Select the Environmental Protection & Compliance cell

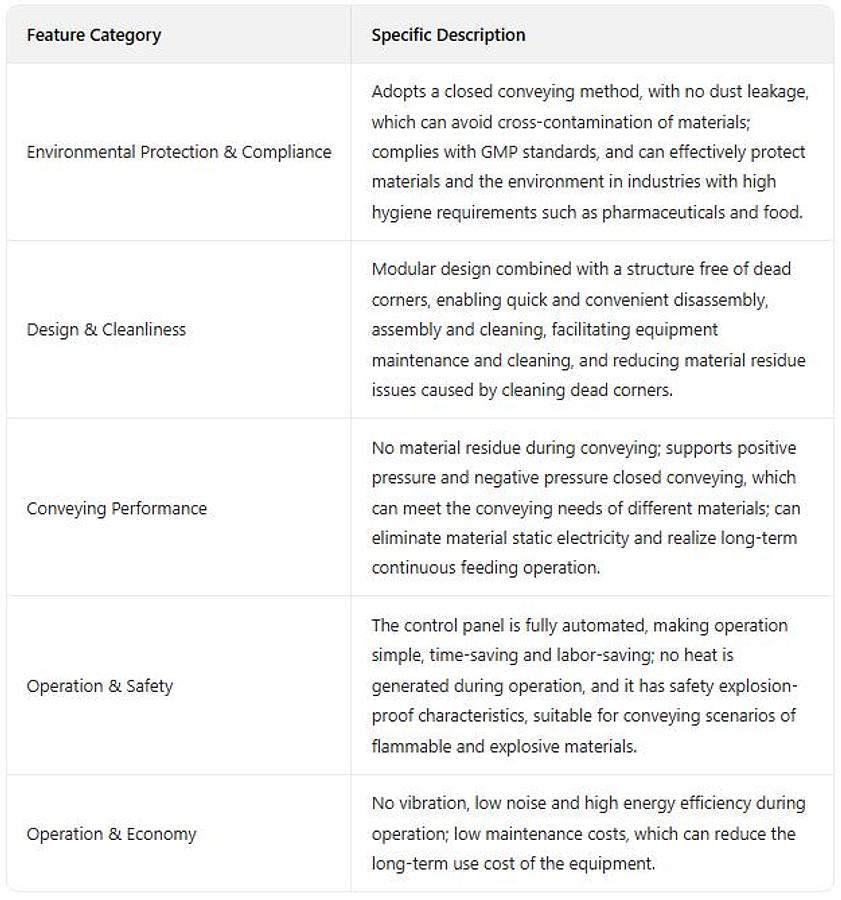tap(179, 152)
